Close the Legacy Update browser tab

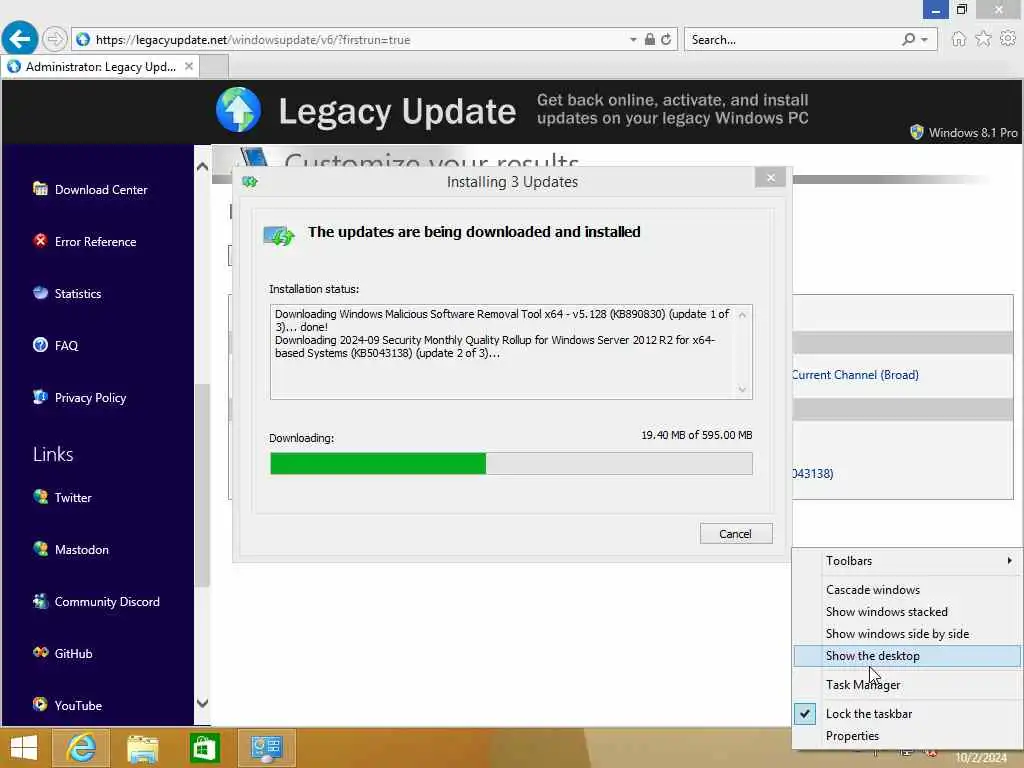[189, 66]
